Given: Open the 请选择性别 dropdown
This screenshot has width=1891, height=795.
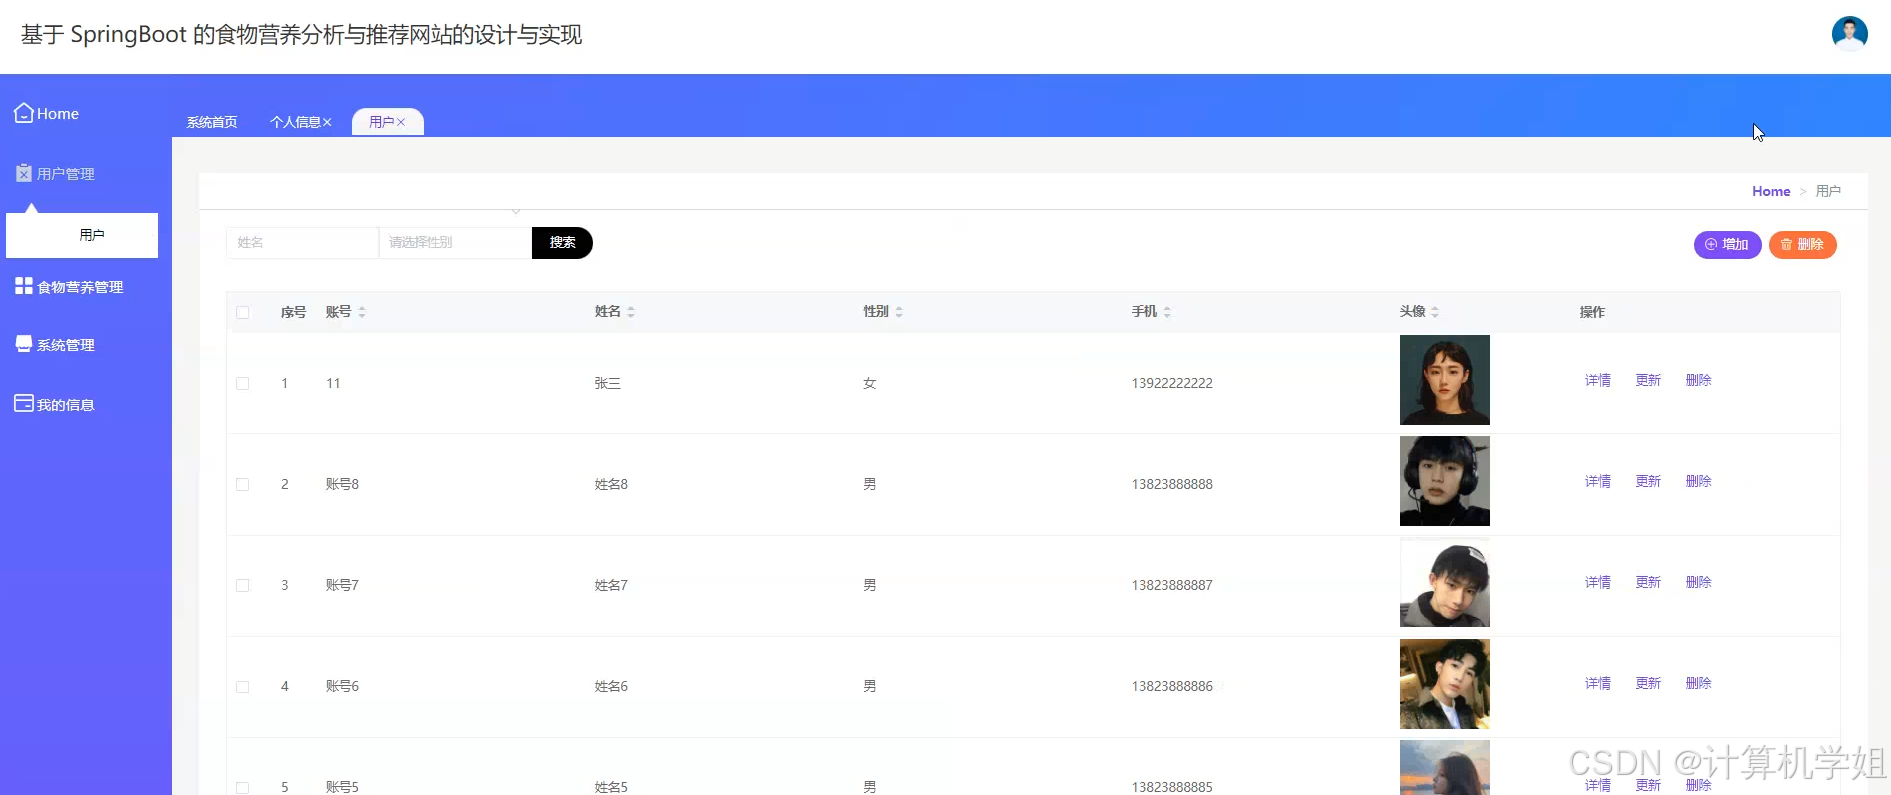Looking at the screenshot, I should click(x=455, y=242).
